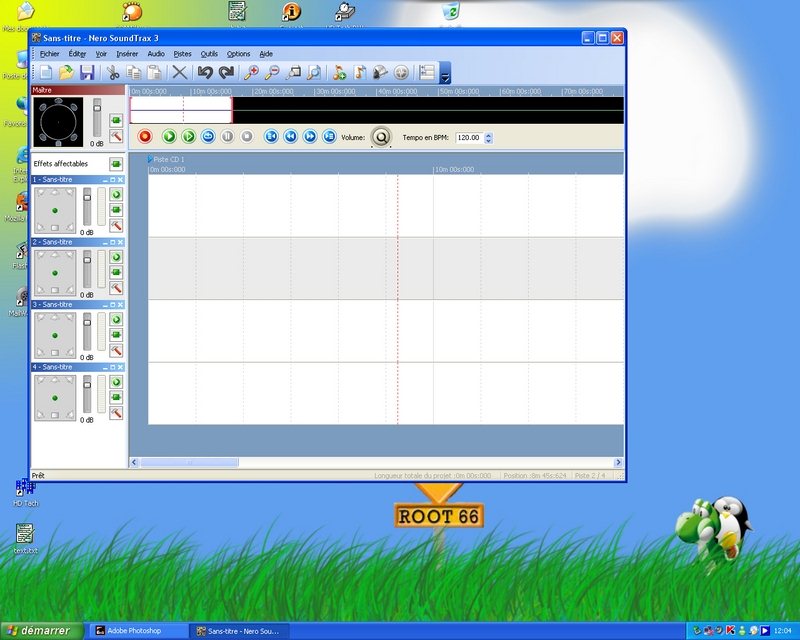800x640 pixels.
Task: Collapse the 2 - Sans-titre track panel
Action: pos(105,242)
